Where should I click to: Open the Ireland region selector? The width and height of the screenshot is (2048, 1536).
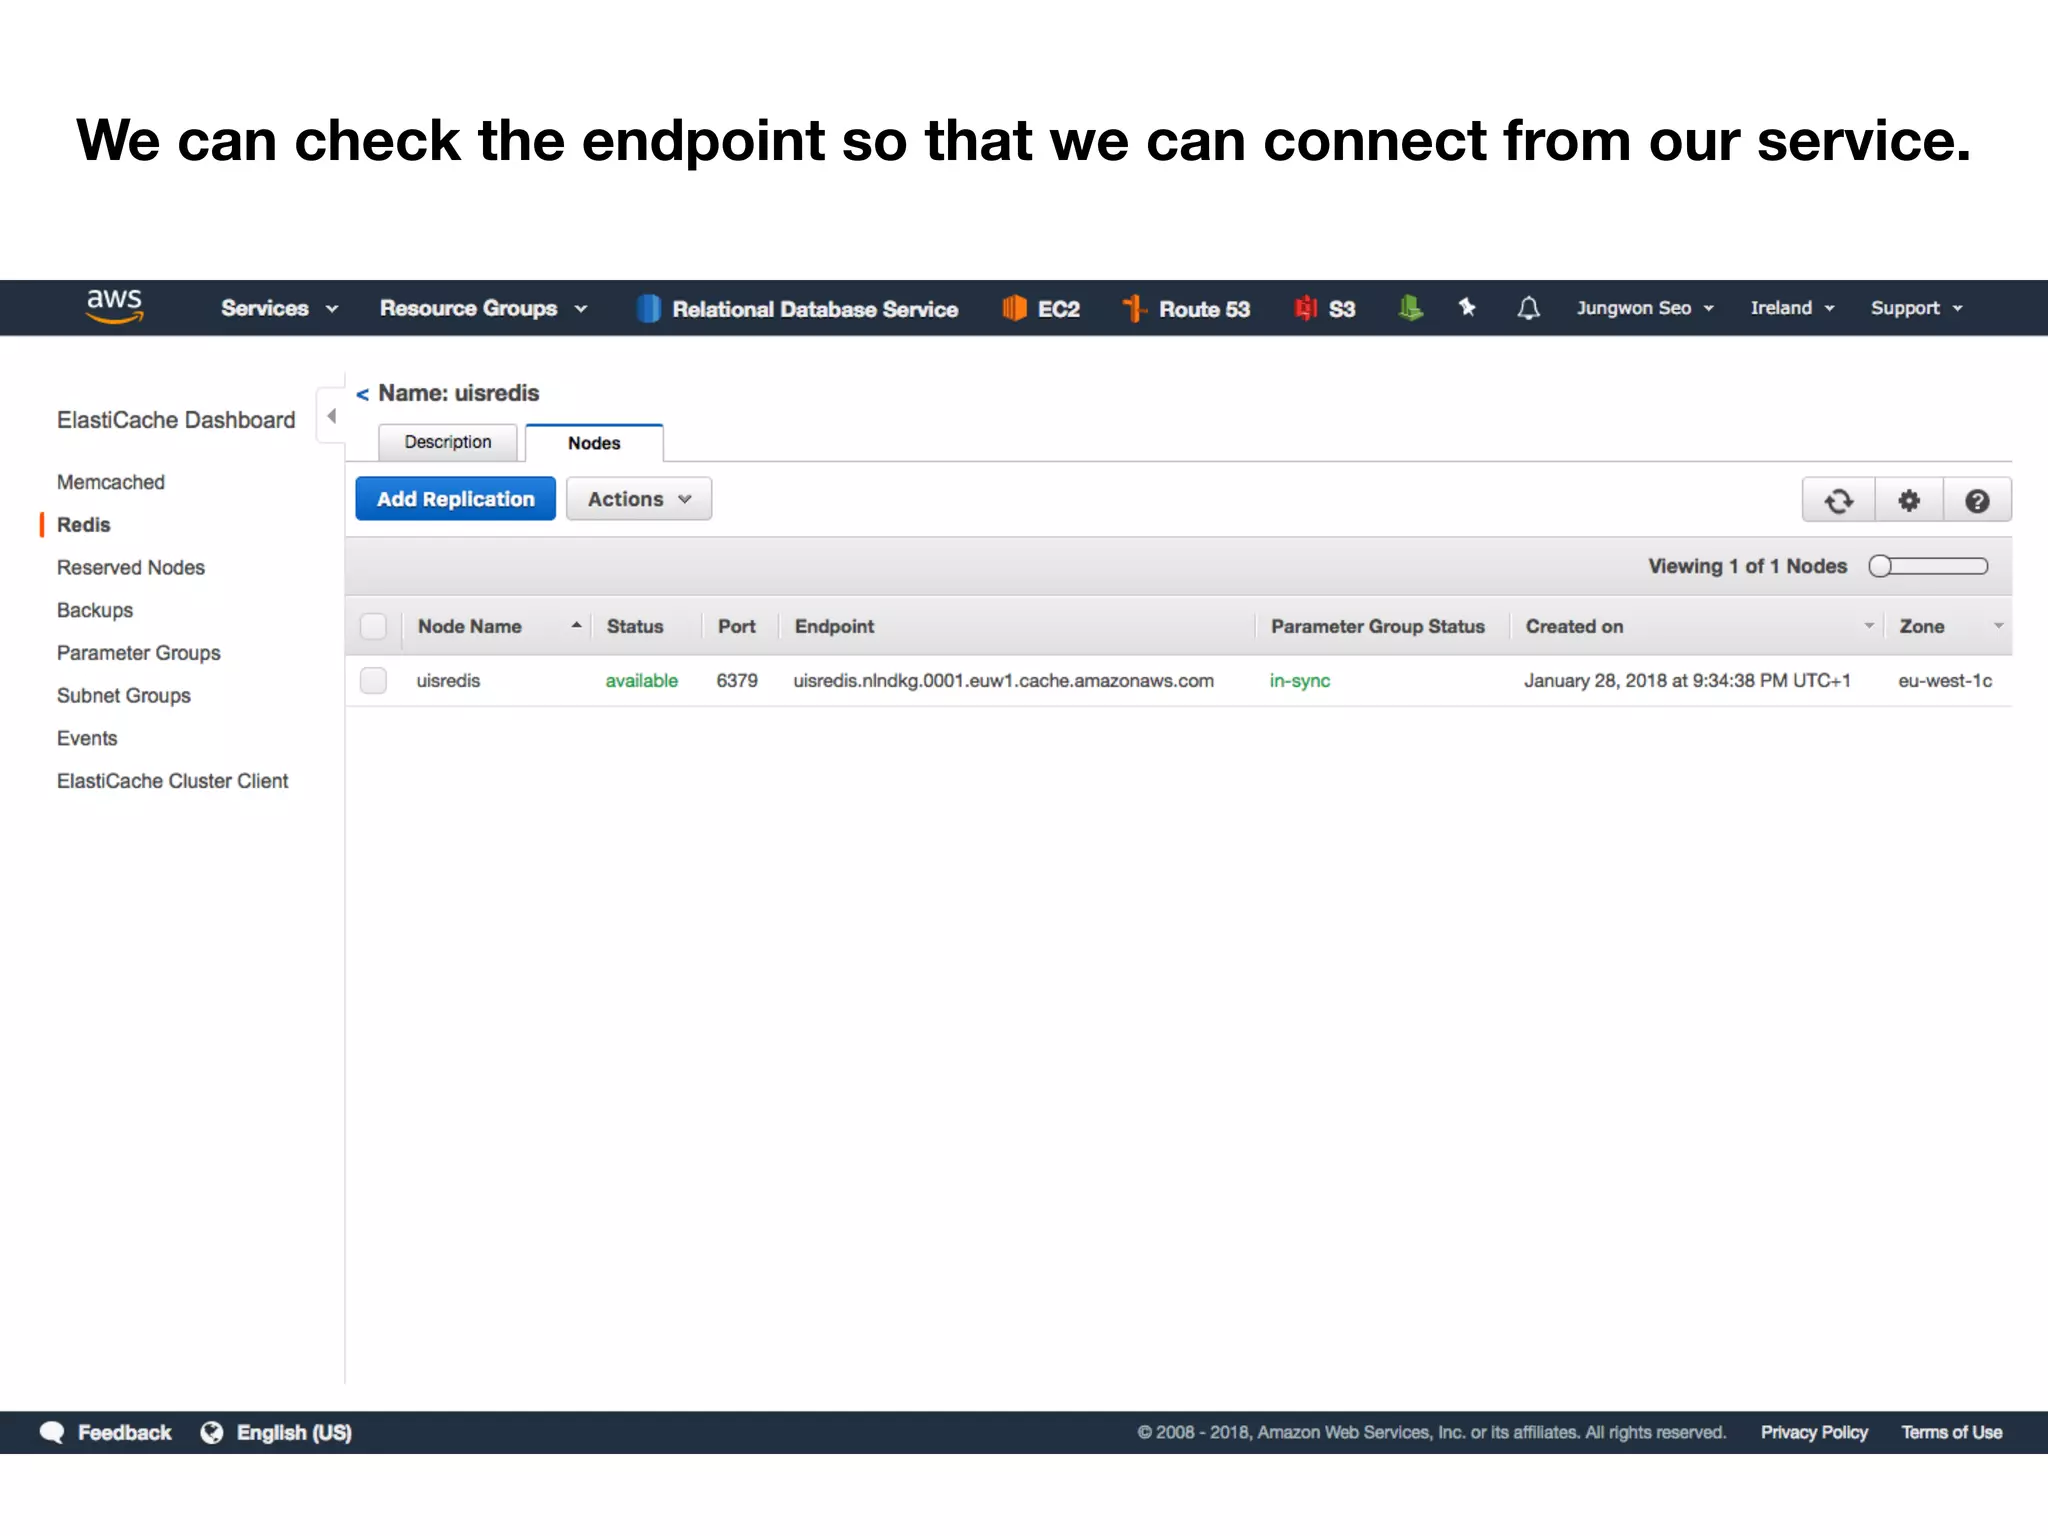coord(1793,308)
